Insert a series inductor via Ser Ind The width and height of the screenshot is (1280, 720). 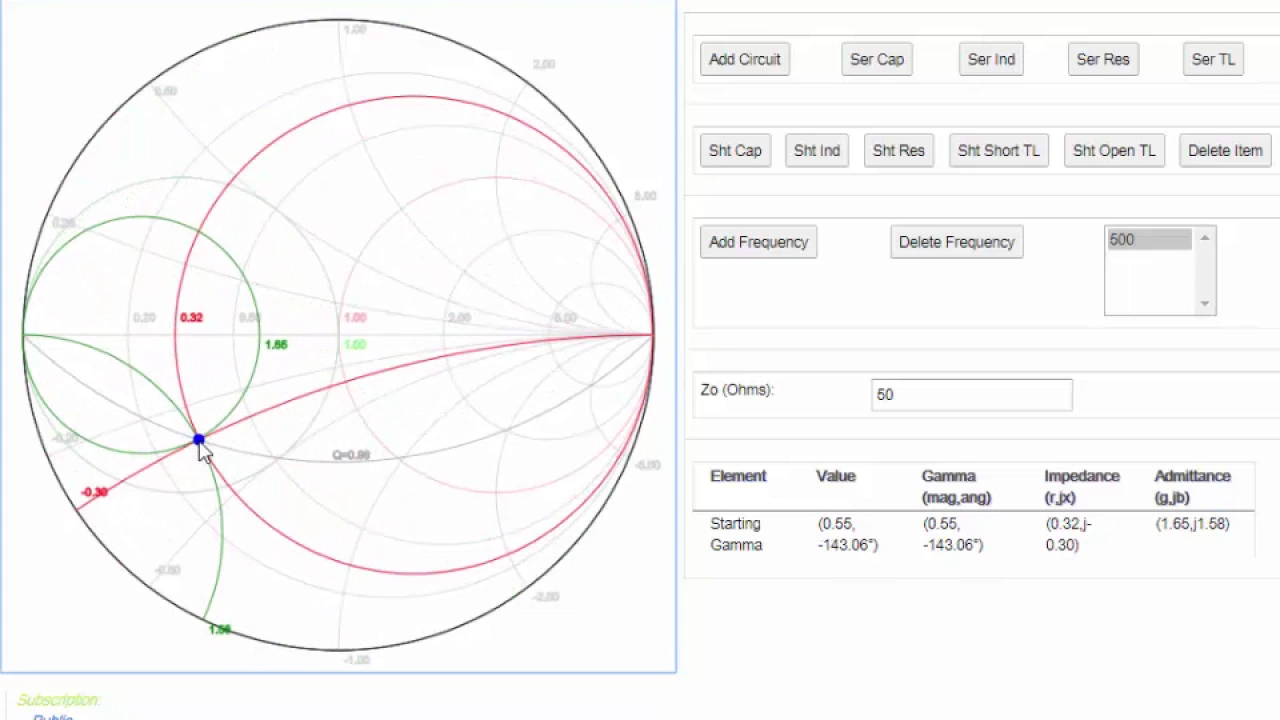[x=991, y=59]
